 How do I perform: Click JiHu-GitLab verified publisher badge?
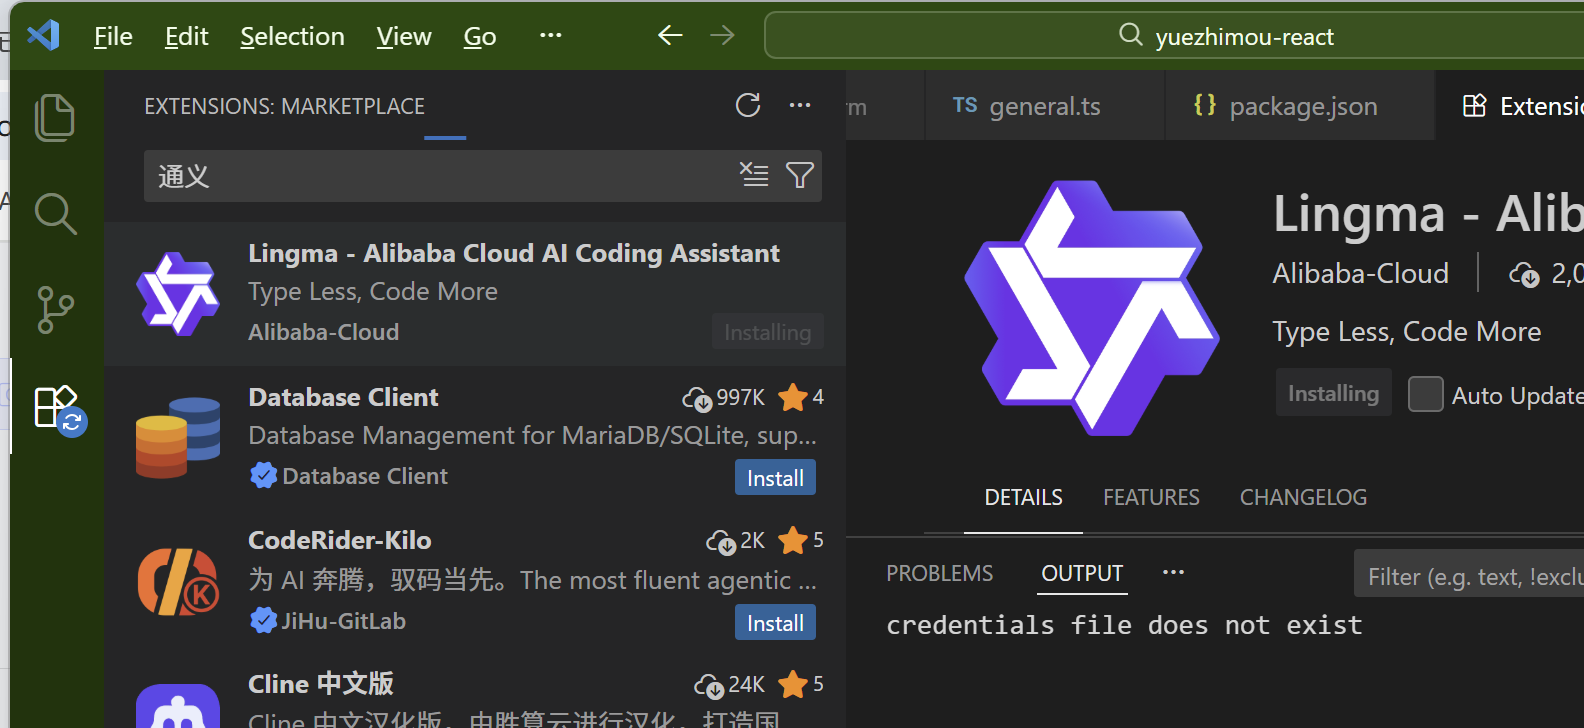click(263, 621)
